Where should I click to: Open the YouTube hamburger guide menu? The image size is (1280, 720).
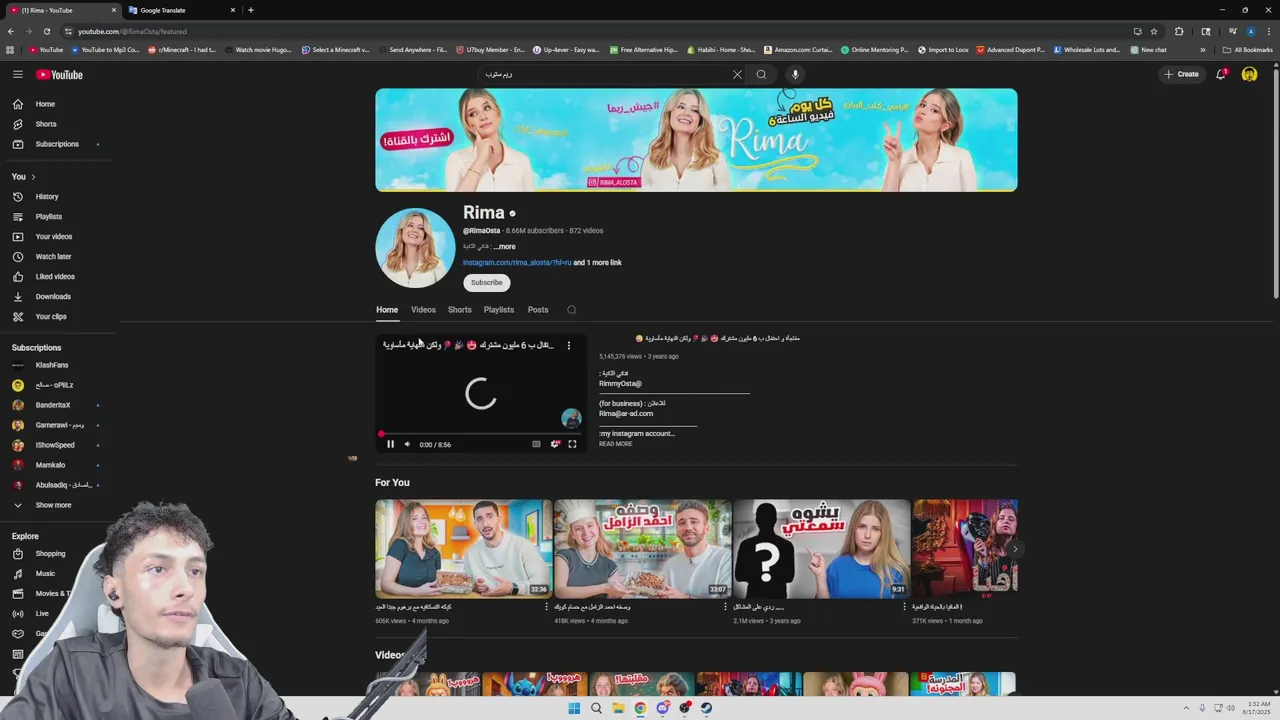pos(18,74)
